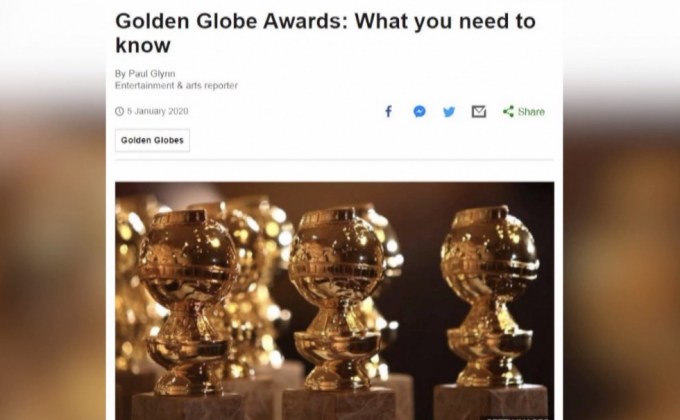Click the green share glyph icon
The width and height of the screenshot is (680, 420).
point(508,112)
